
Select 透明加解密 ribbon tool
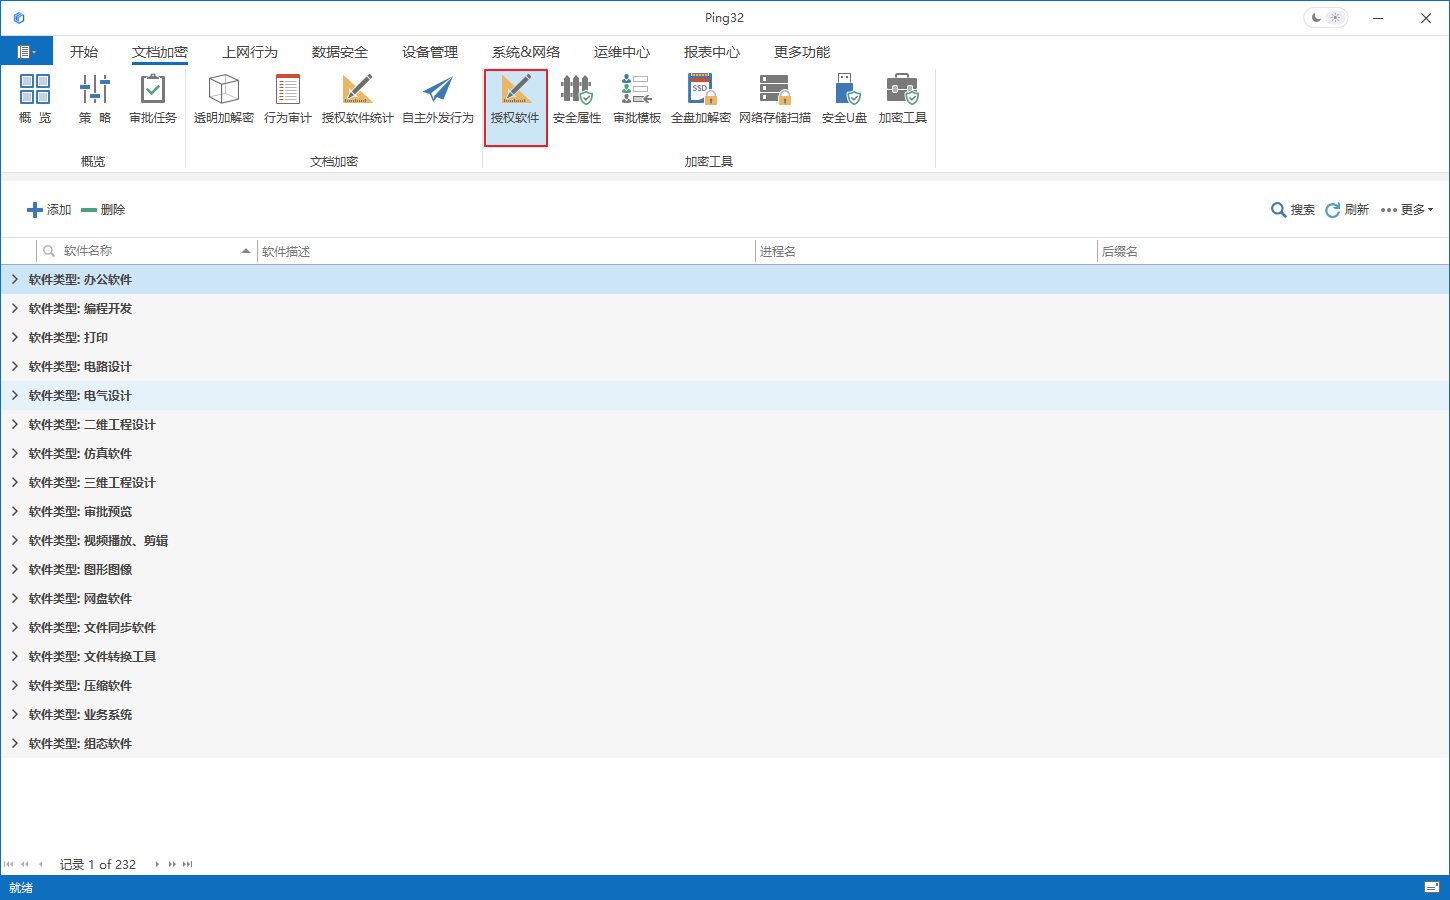(224, 99)
